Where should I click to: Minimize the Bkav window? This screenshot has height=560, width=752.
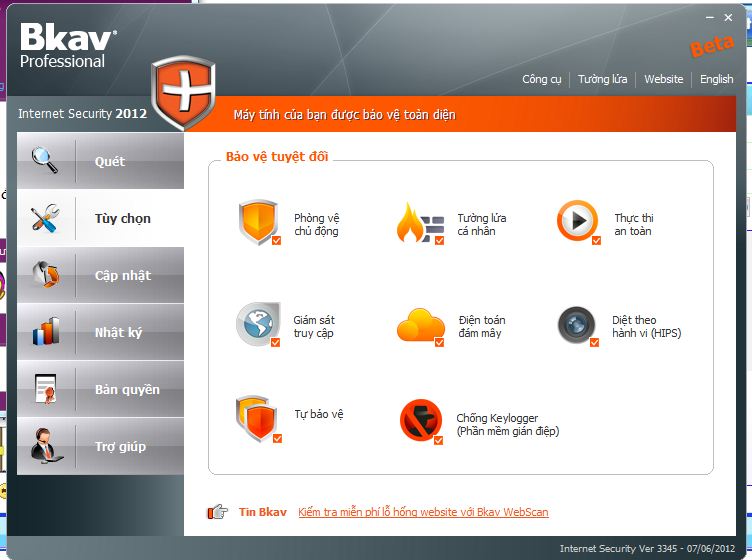(x=710, y=18)
